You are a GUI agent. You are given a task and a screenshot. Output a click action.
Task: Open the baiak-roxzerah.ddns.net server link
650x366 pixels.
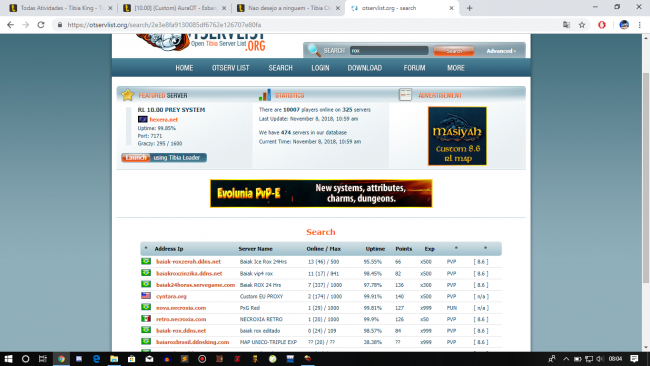coord(188,262)
